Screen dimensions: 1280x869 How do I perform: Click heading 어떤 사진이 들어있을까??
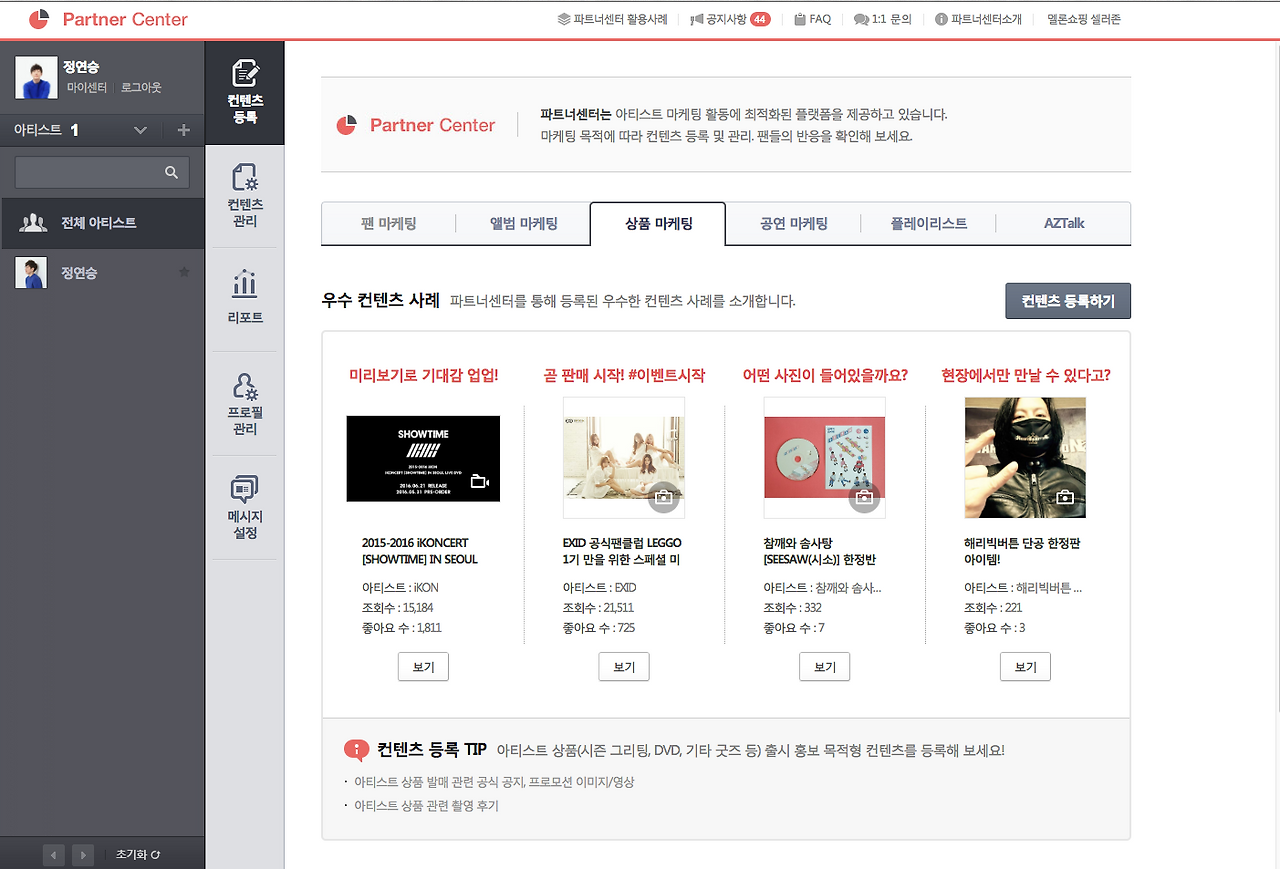click(825, 376)
